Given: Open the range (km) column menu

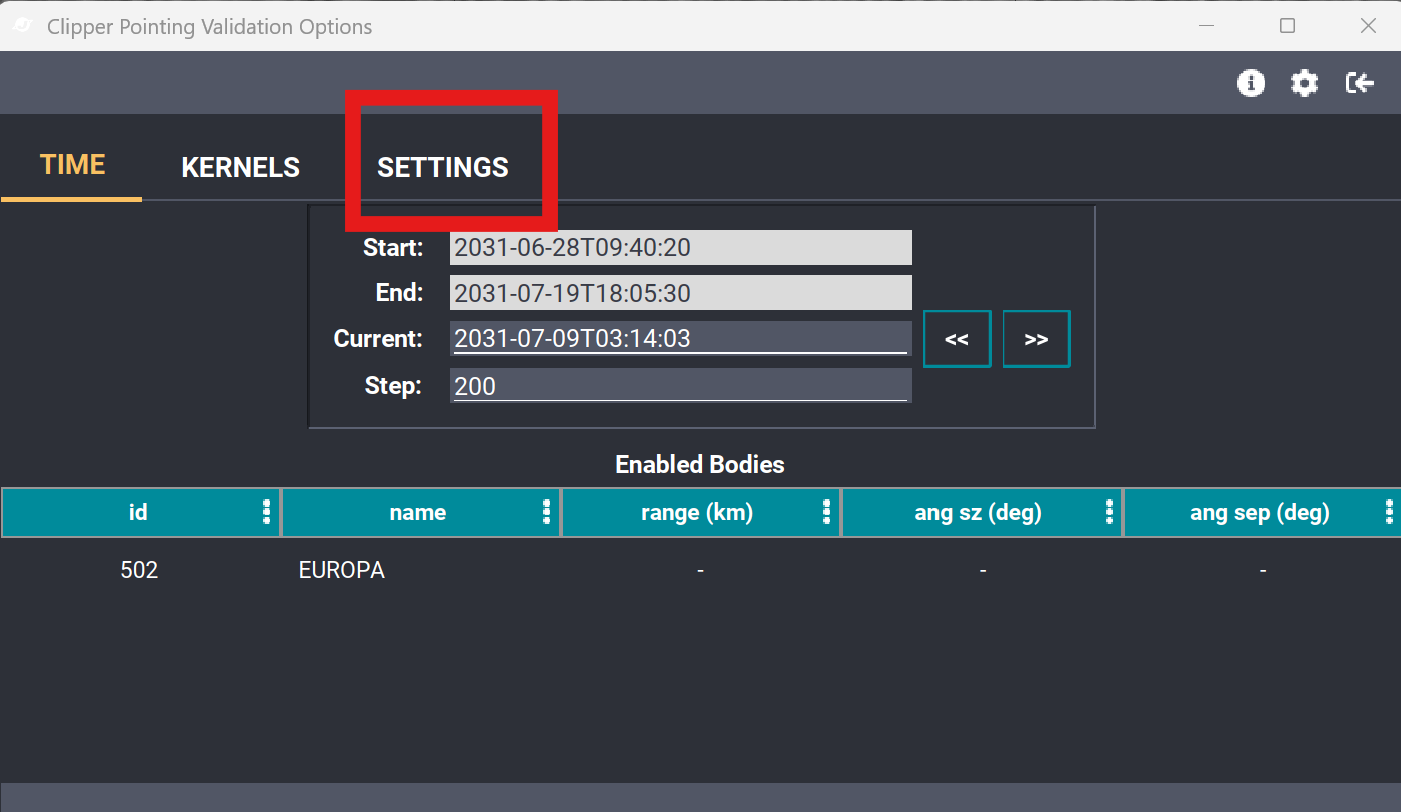Looking at the screenshot, I should (826, 512).
